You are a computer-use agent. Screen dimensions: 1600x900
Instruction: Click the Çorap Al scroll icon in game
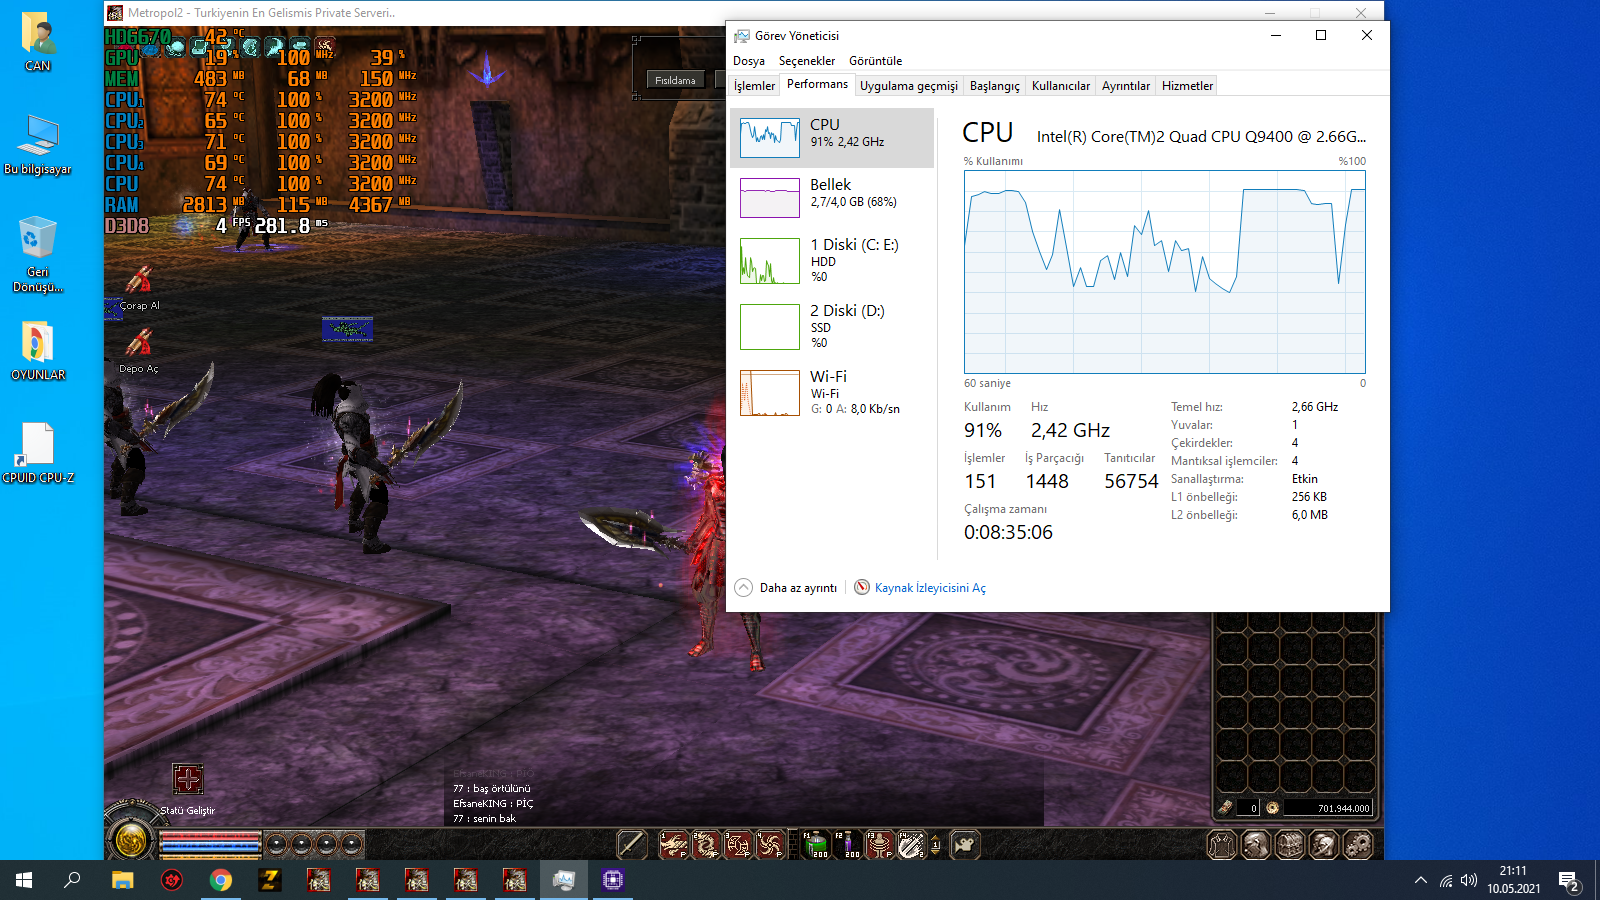click(x=139, y=279)
